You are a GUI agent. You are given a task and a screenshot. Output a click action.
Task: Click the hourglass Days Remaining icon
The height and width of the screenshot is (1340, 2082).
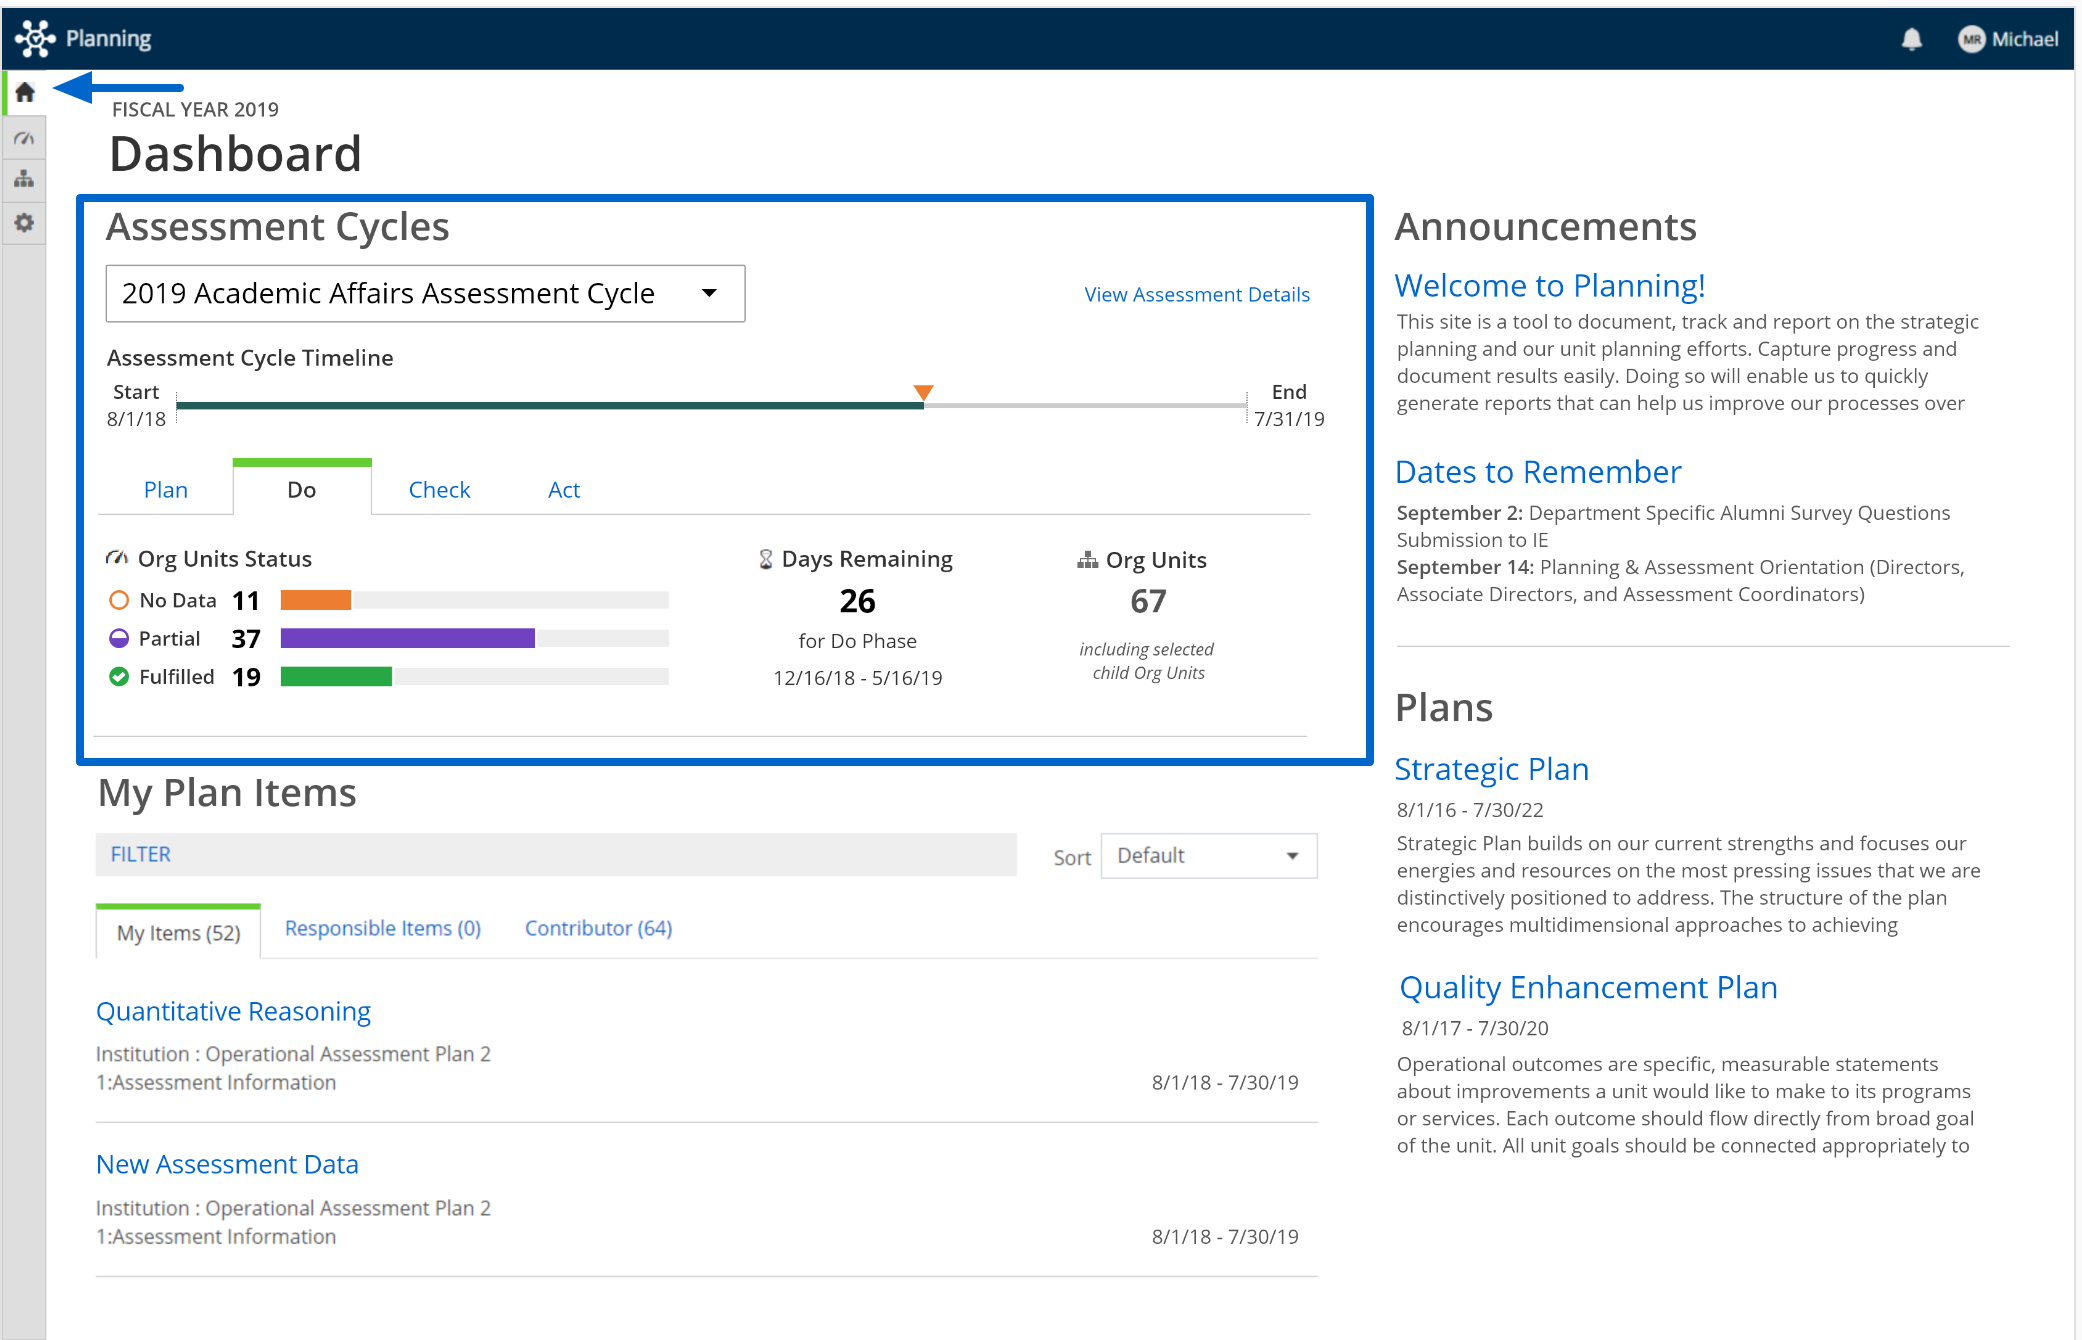(x=765, y=558)
